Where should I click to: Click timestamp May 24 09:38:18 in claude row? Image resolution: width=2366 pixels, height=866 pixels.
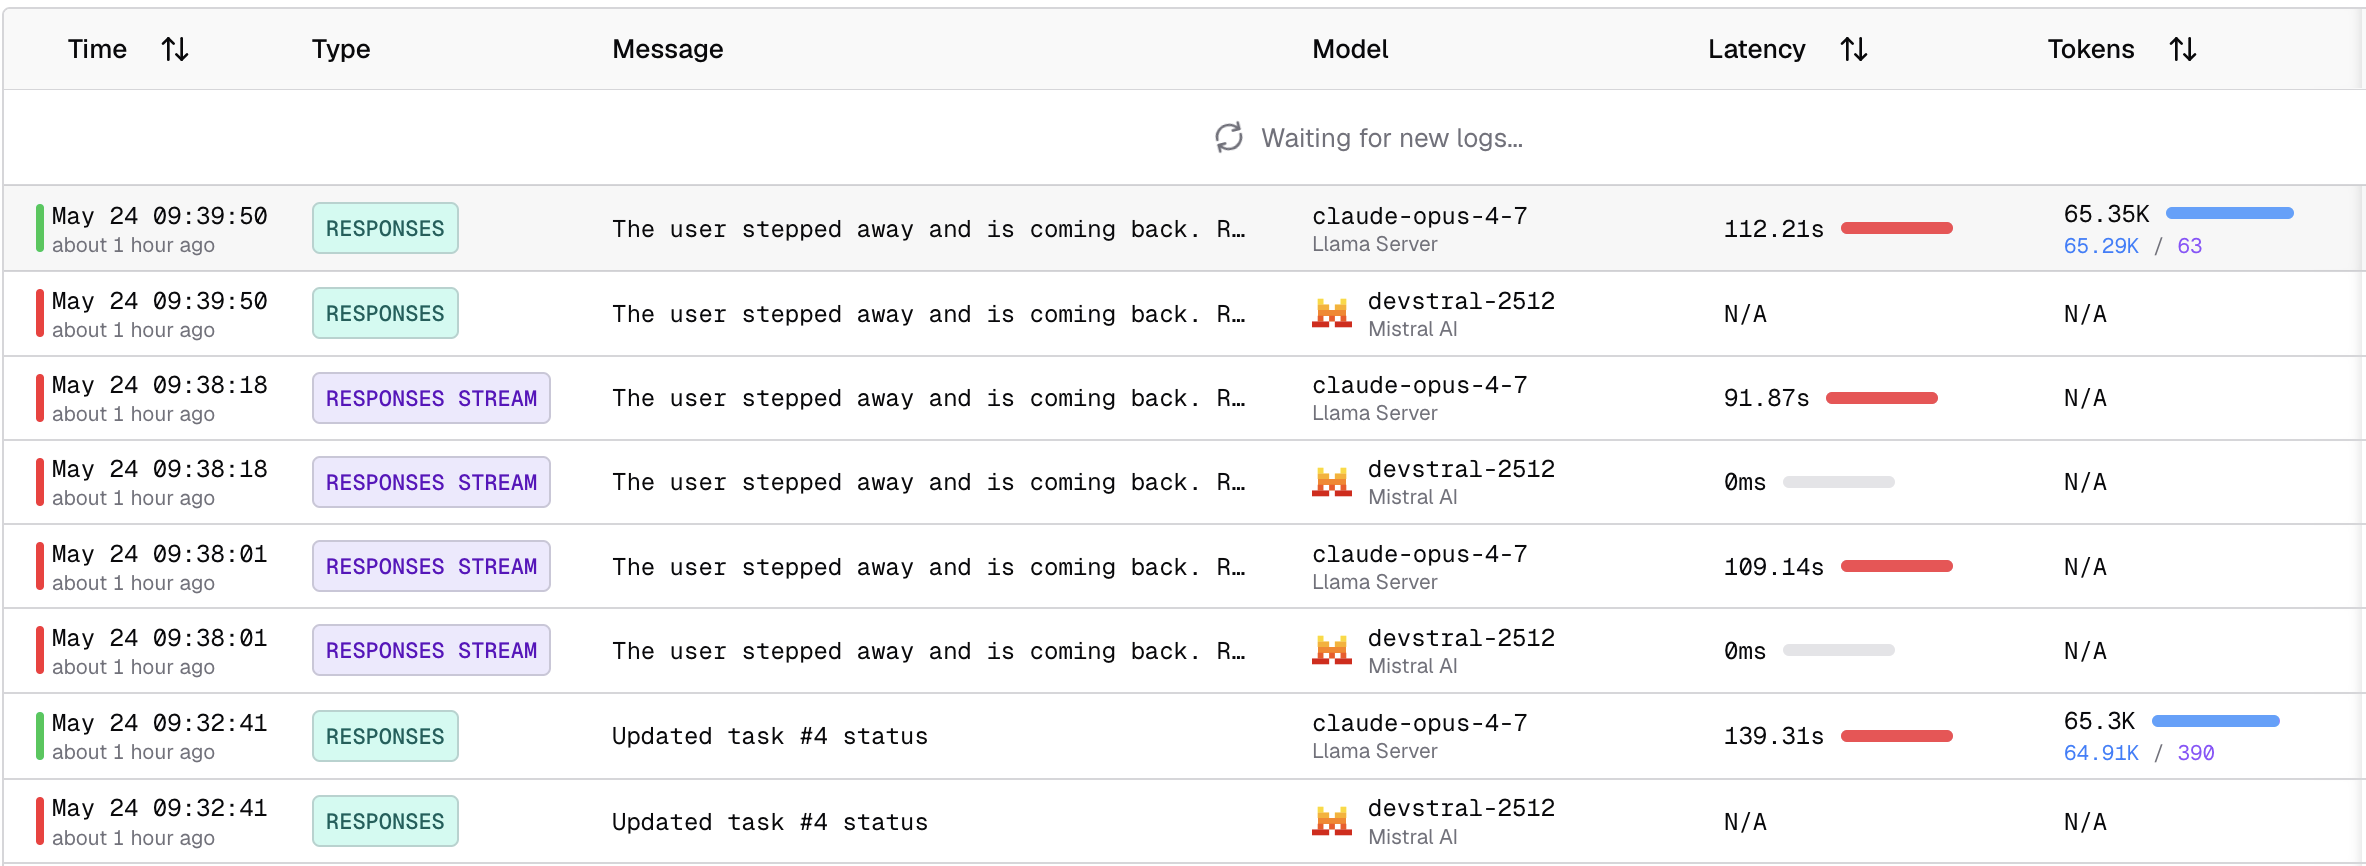[x=160, y=385]
